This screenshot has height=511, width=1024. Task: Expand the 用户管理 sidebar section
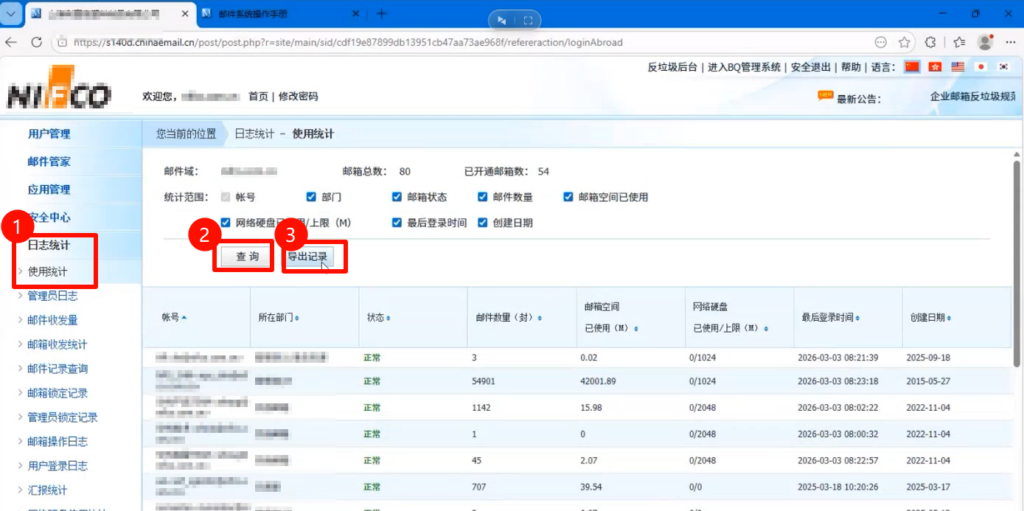tap(49, 134)
